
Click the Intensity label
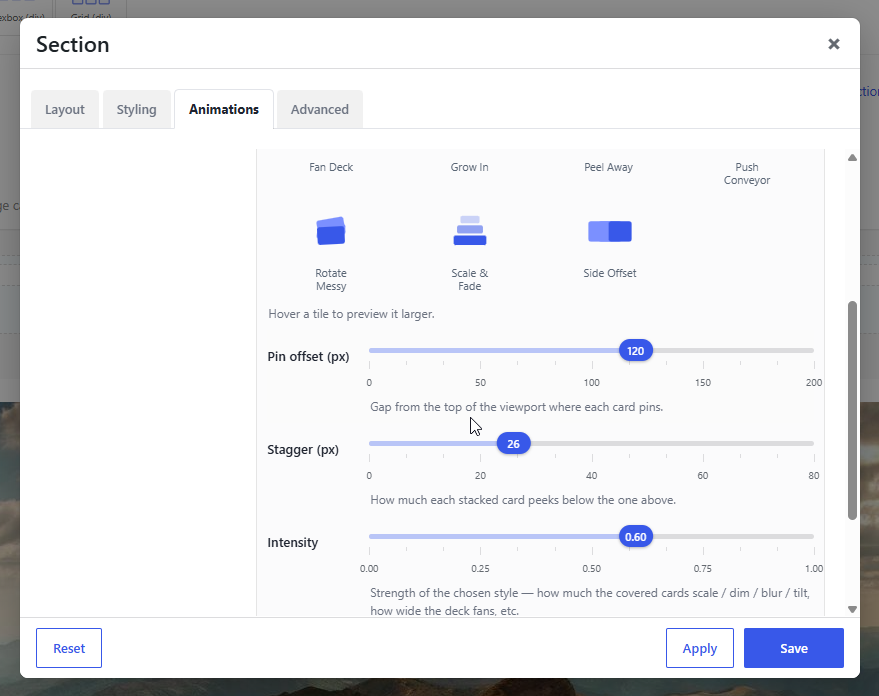[x=293, y=542]
